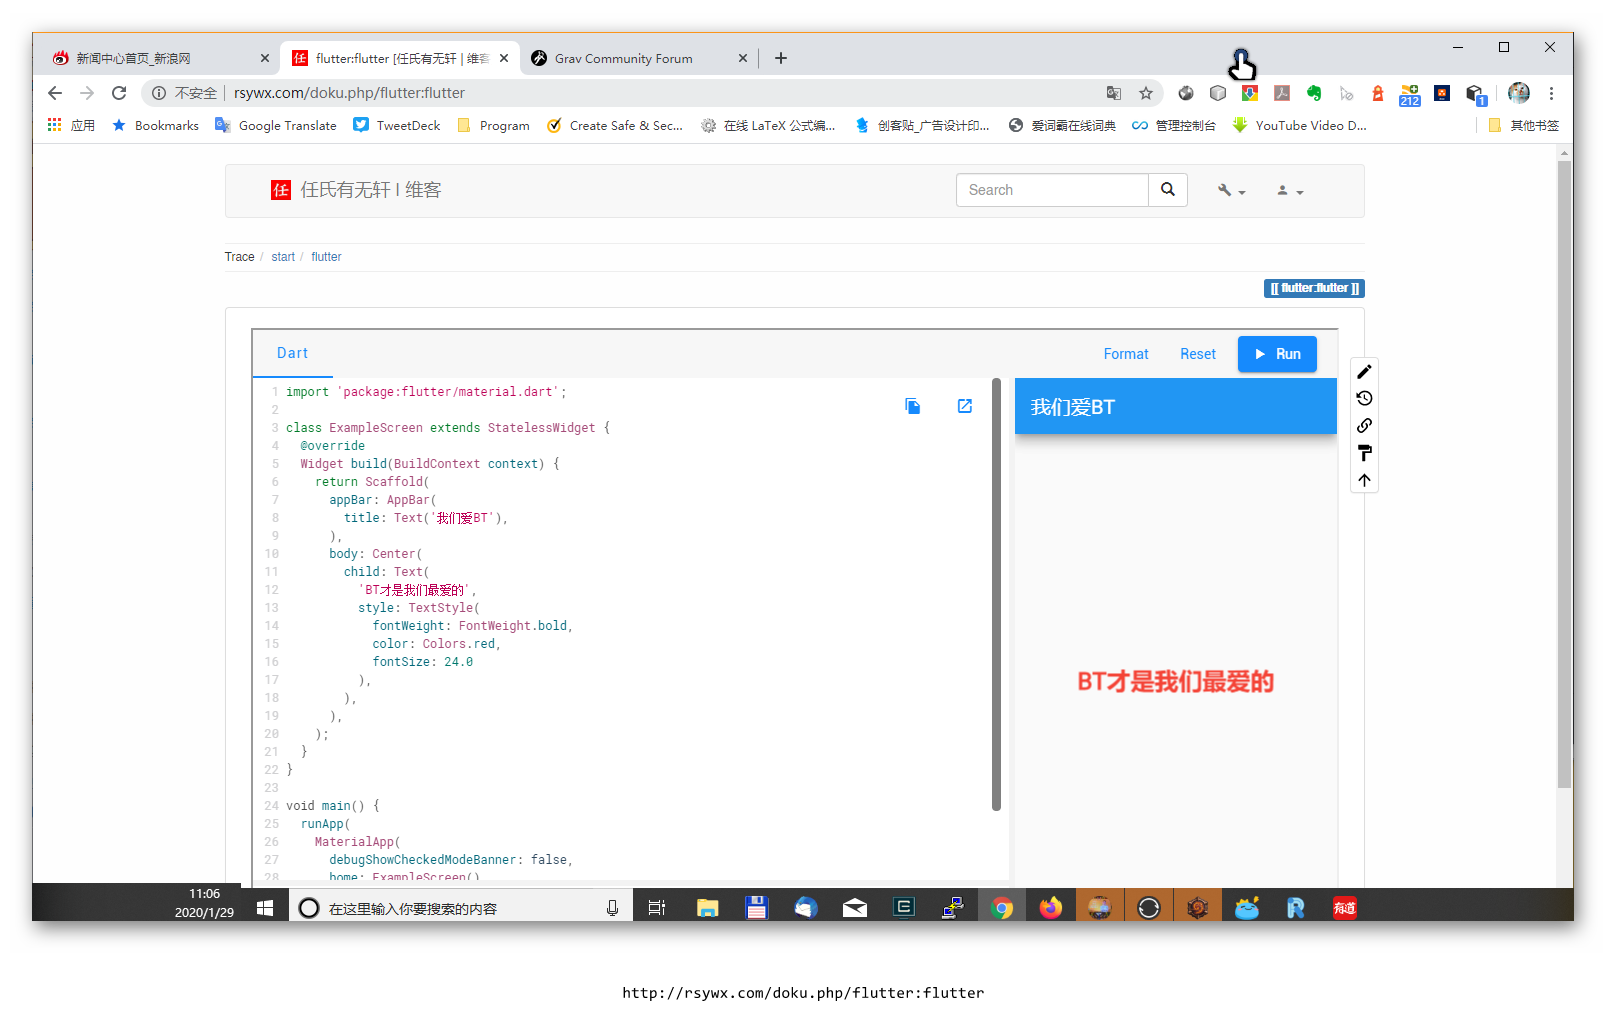This screenshot has height=1033, width=1606.
Task: Click the Reset button
Action: click(1197, 354)
